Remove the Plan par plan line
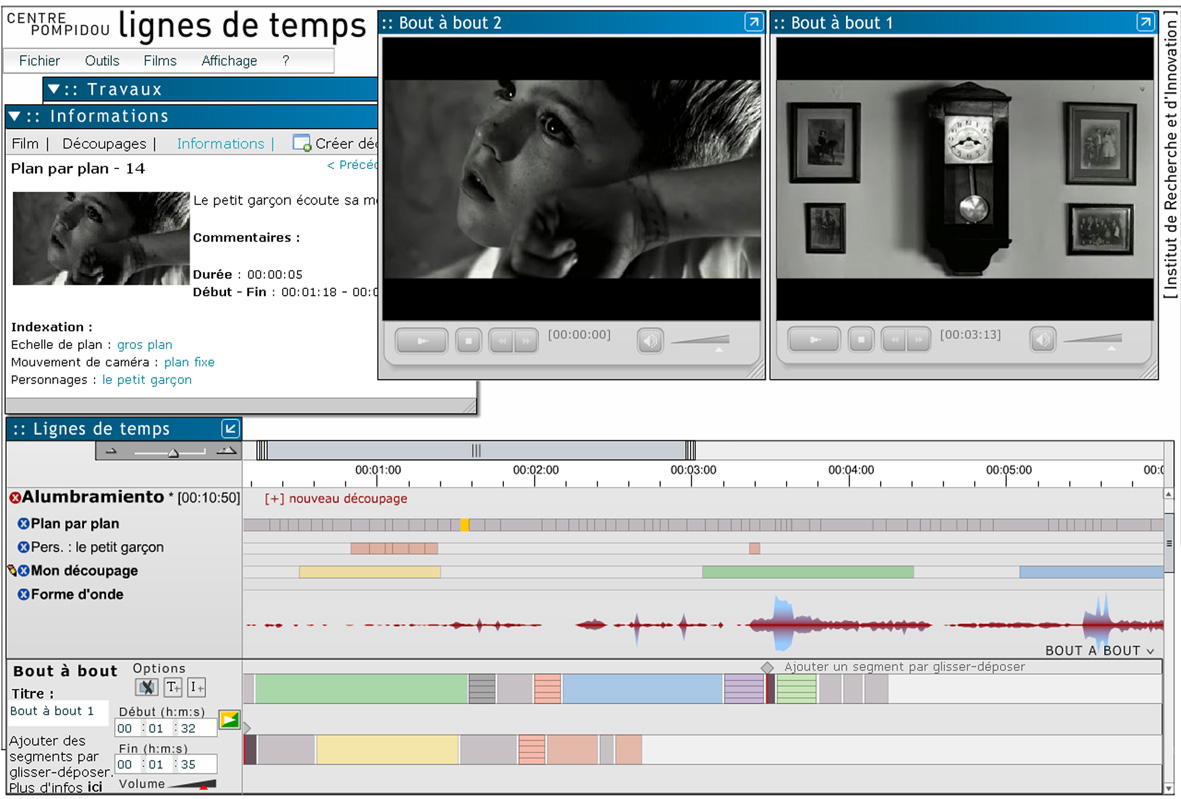Viewport: 1181px width, 799px height. pyautogui.click(x=23, y=523)
